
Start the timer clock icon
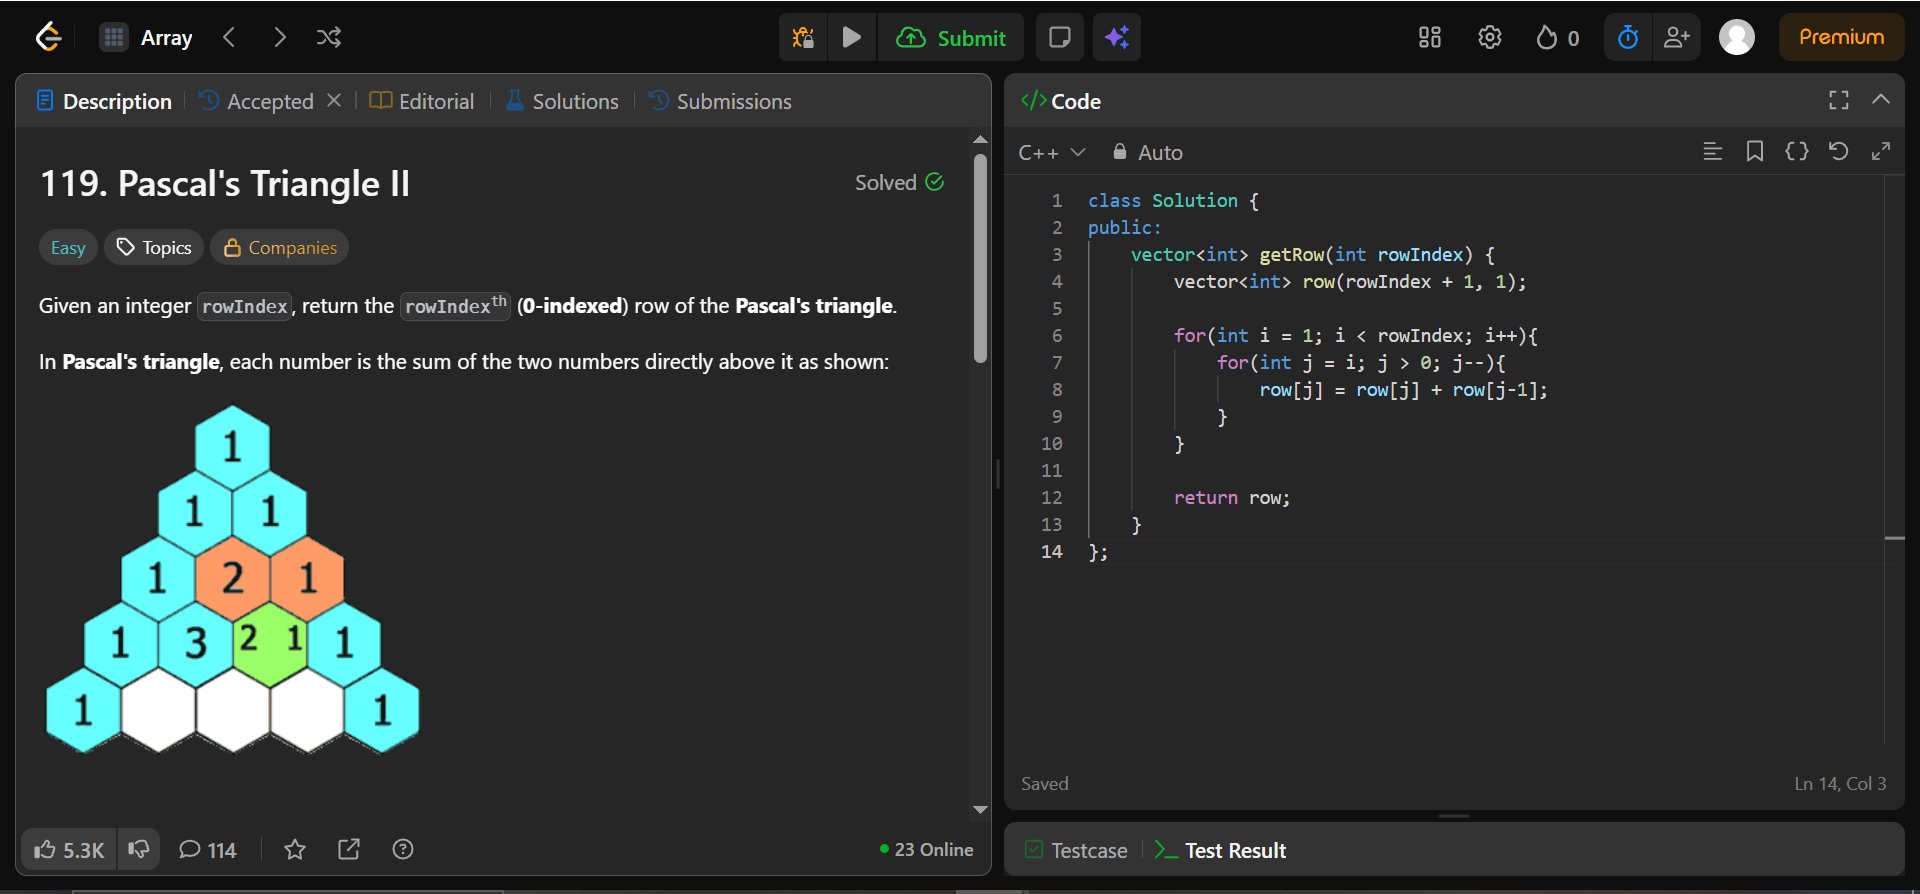point(1628,38)
